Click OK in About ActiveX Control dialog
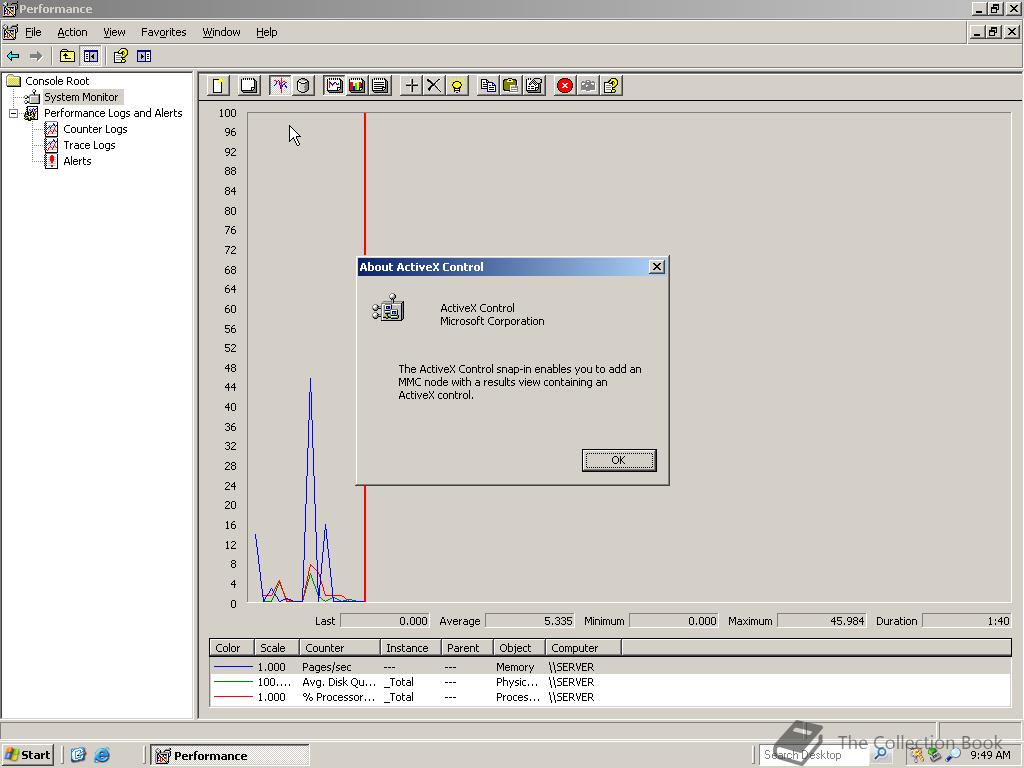Screen dimensions: 1024x768 coord(618,460)
